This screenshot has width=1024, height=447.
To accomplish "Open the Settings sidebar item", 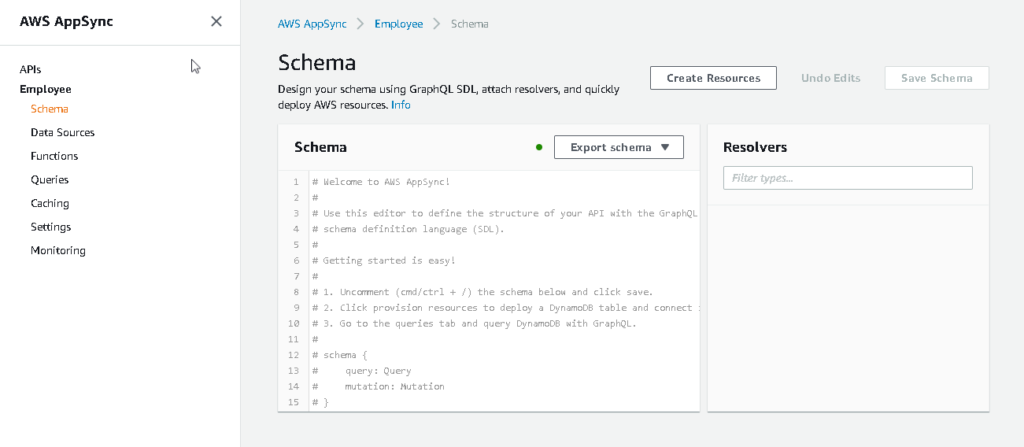I will (51, 227).
